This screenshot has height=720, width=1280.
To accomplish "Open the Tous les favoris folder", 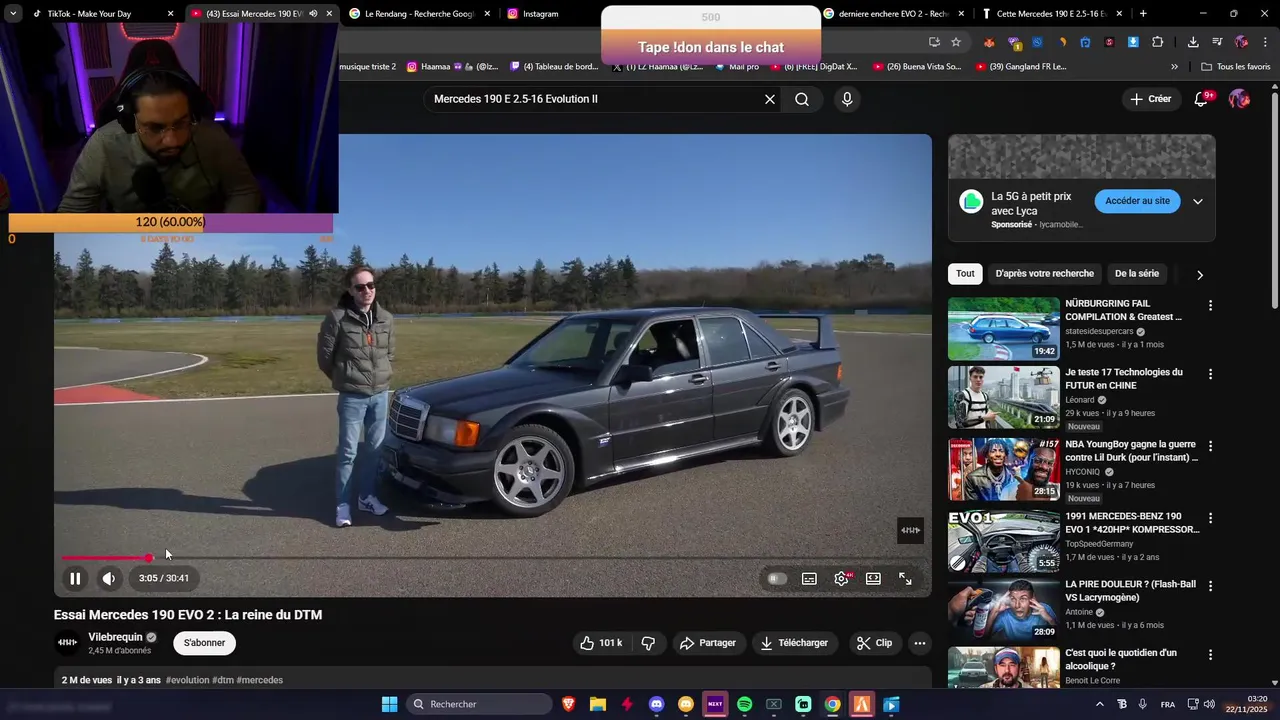I will click(x=1235, y=67).
